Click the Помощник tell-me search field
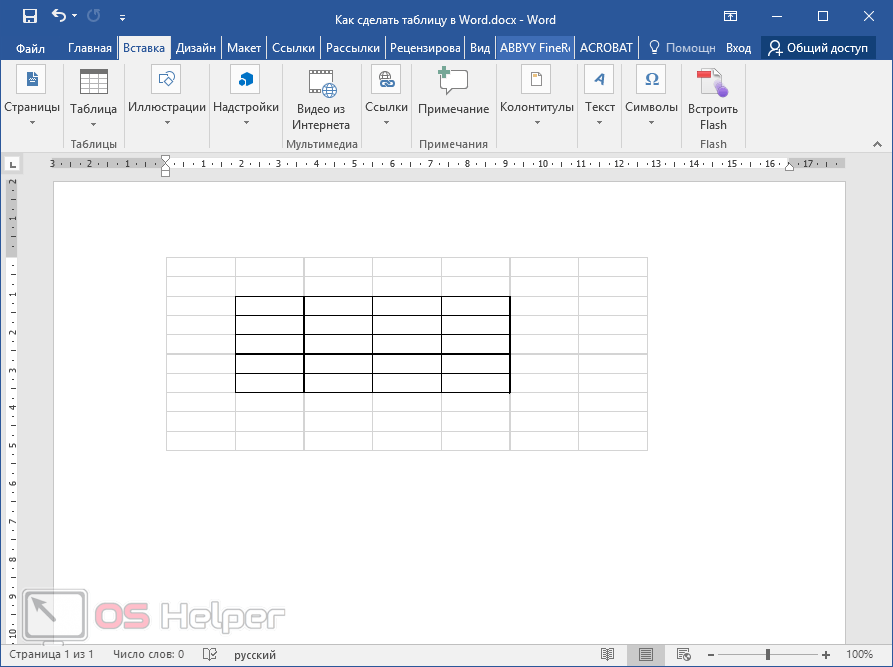Viewport: 893px width, 667px height. coord(683,48)
